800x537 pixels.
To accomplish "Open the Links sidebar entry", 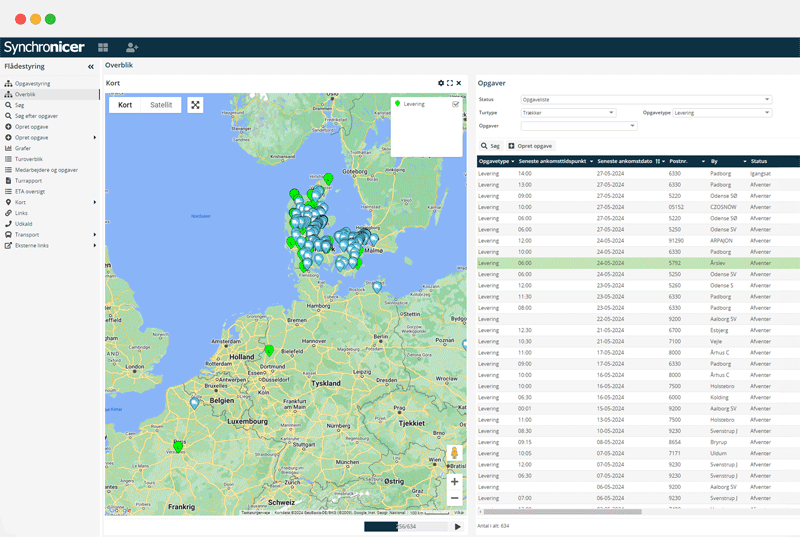I will pyautogui.click(x=21, y=213).
